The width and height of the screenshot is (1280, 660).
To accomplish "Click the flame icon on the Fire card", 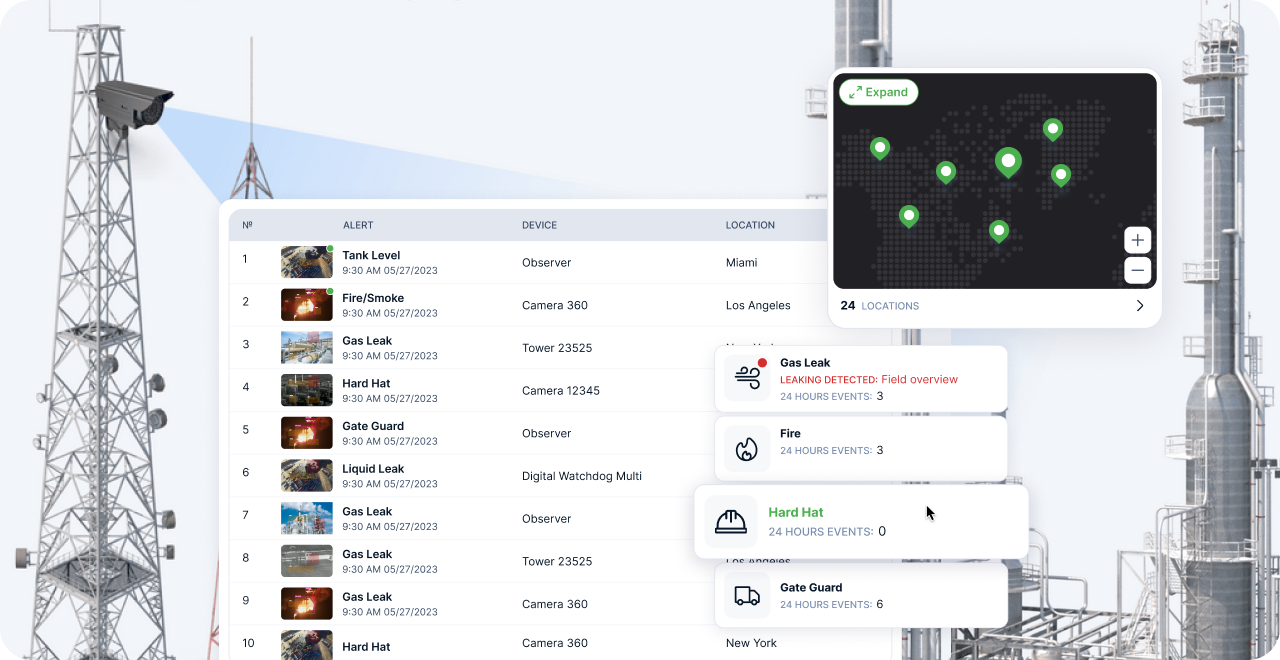I will 745,448.
